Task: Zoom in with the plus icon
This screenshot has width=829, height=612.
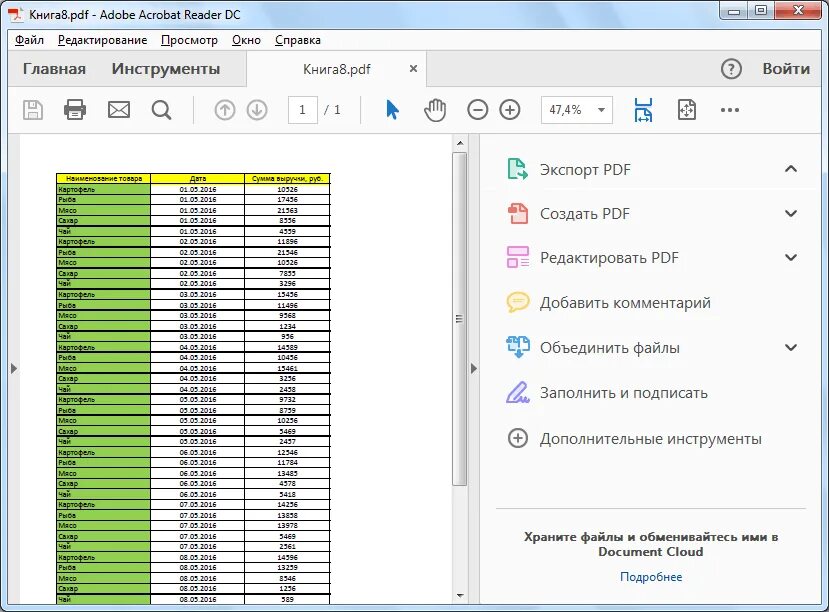Action: pos(510,110)
